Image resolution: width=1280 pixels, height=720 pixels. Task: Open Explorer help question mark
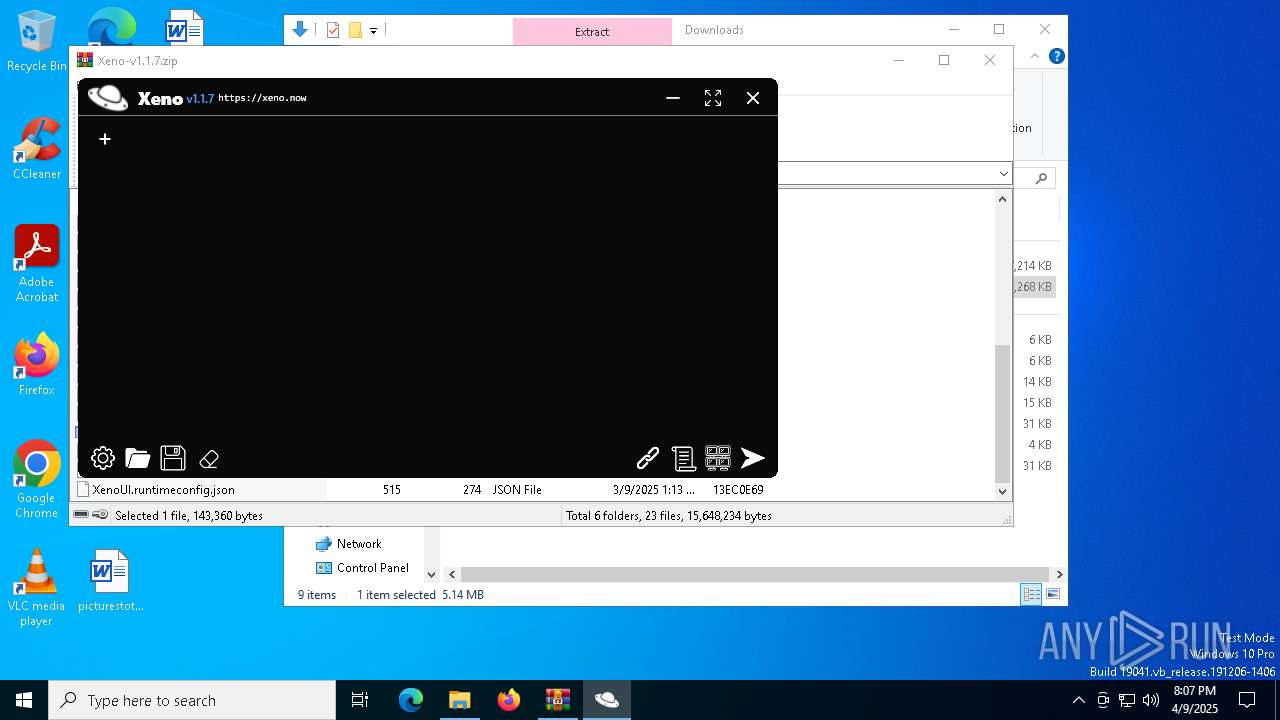click(x=1056, y=56)
